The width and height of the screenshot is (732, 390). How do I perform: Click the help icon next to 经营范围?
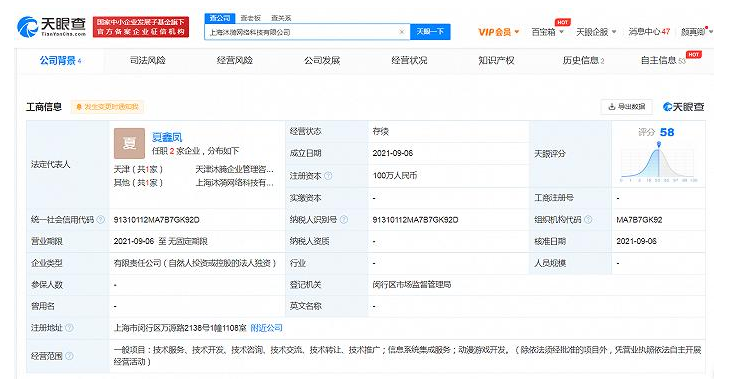point(69,356)
